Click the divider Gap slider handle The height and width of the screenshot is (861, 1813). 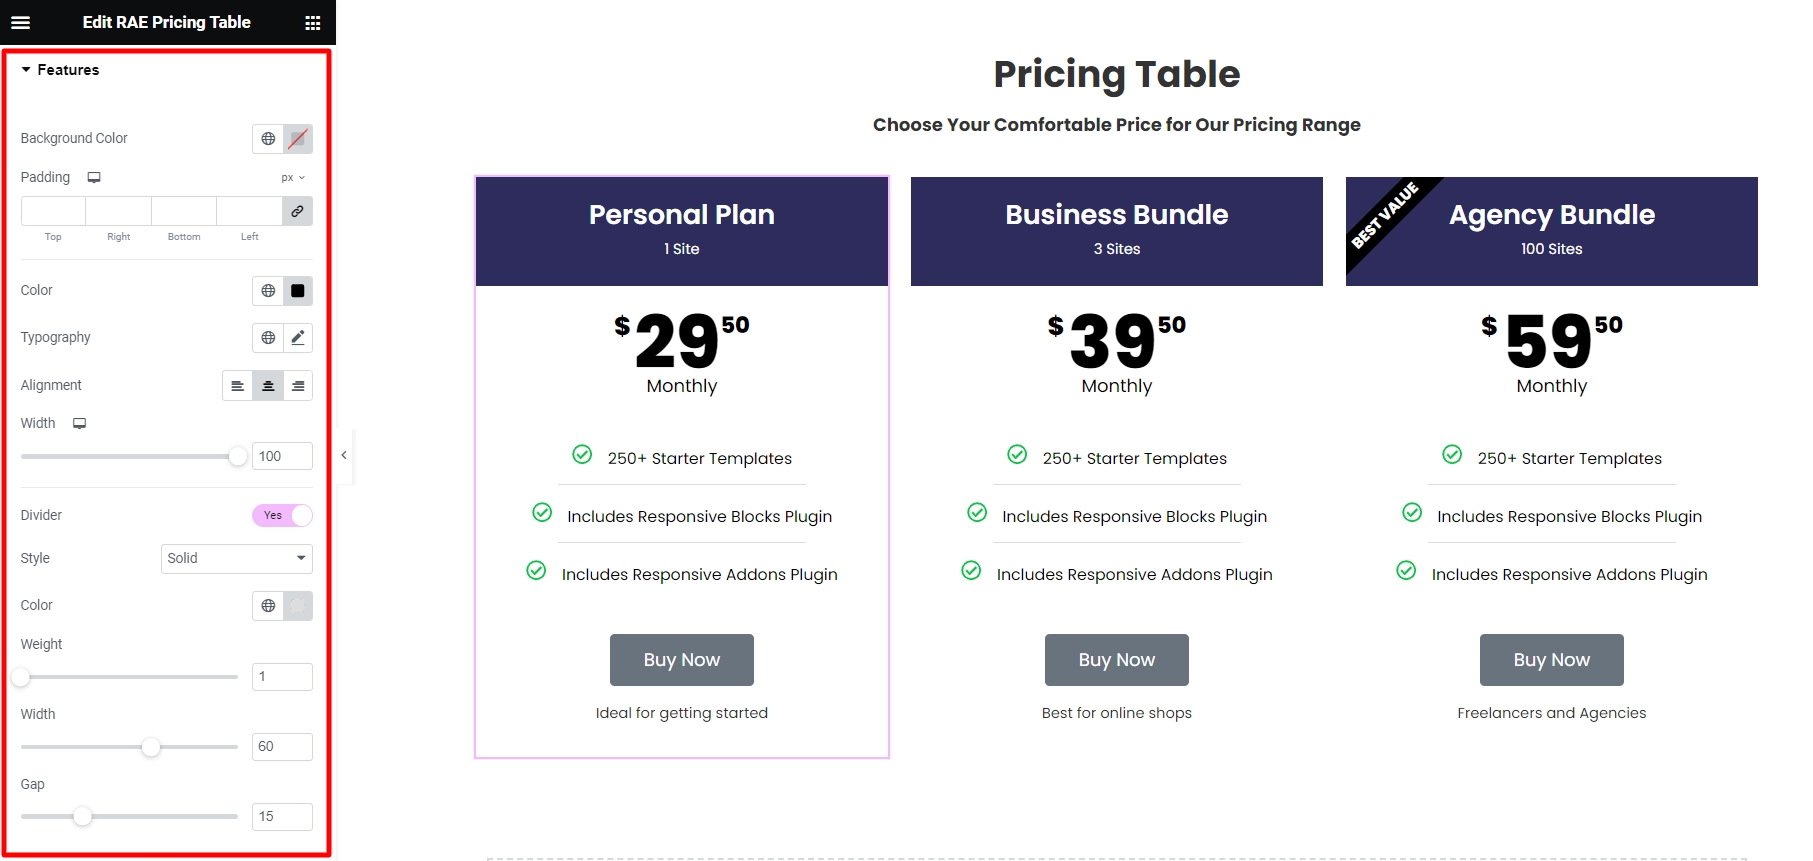click(x=83, y=816)
